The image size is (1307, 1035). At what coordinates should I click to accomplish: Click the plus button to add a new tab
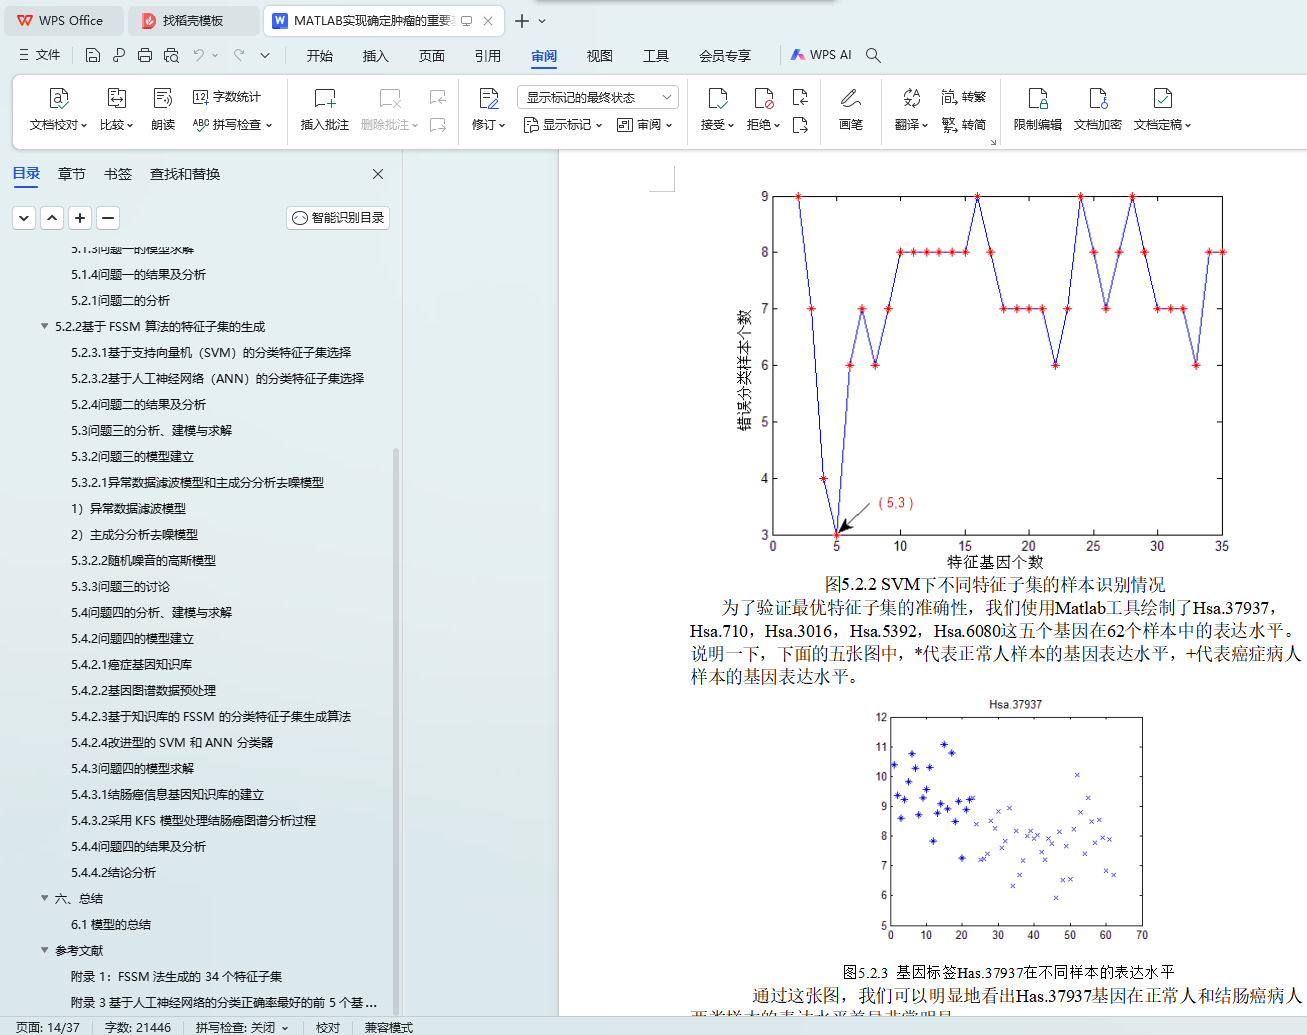click(522, 21)
